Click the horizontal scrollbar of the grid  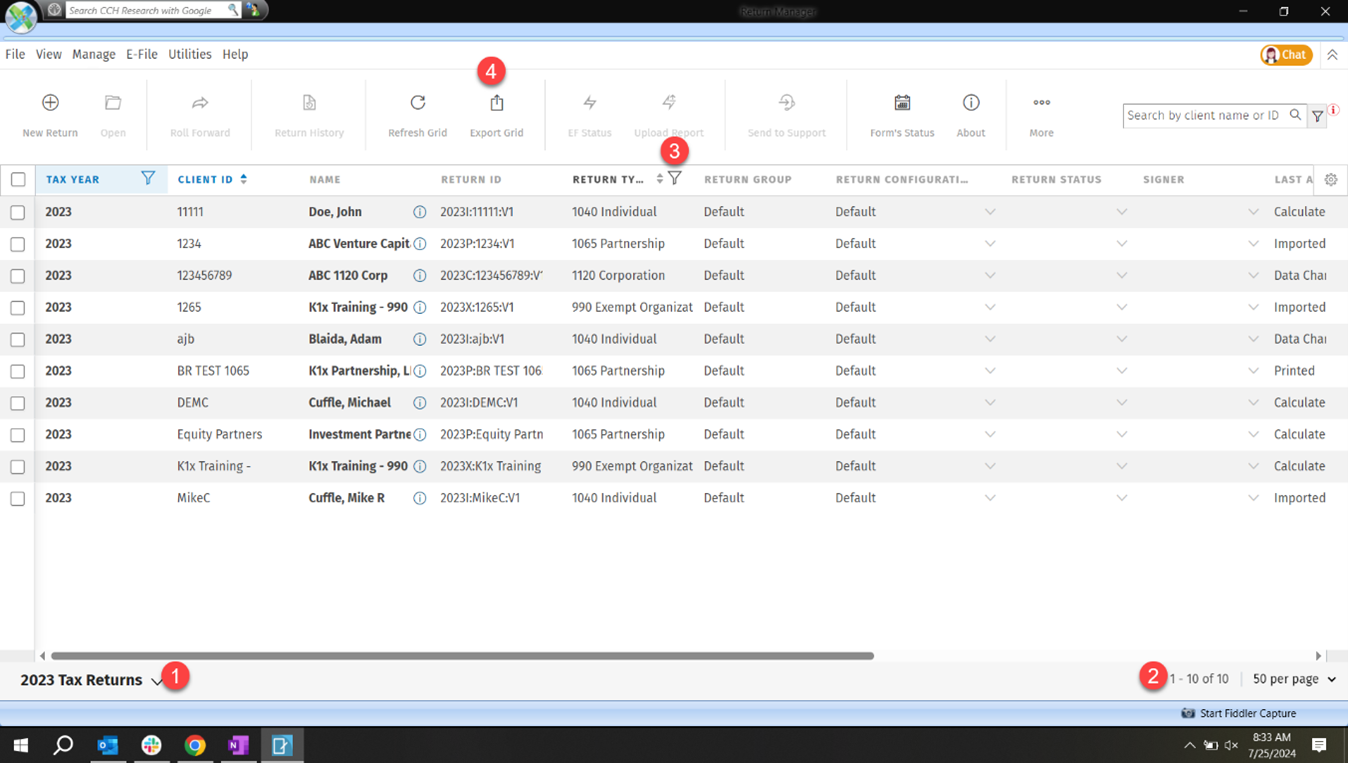(462, 656)
